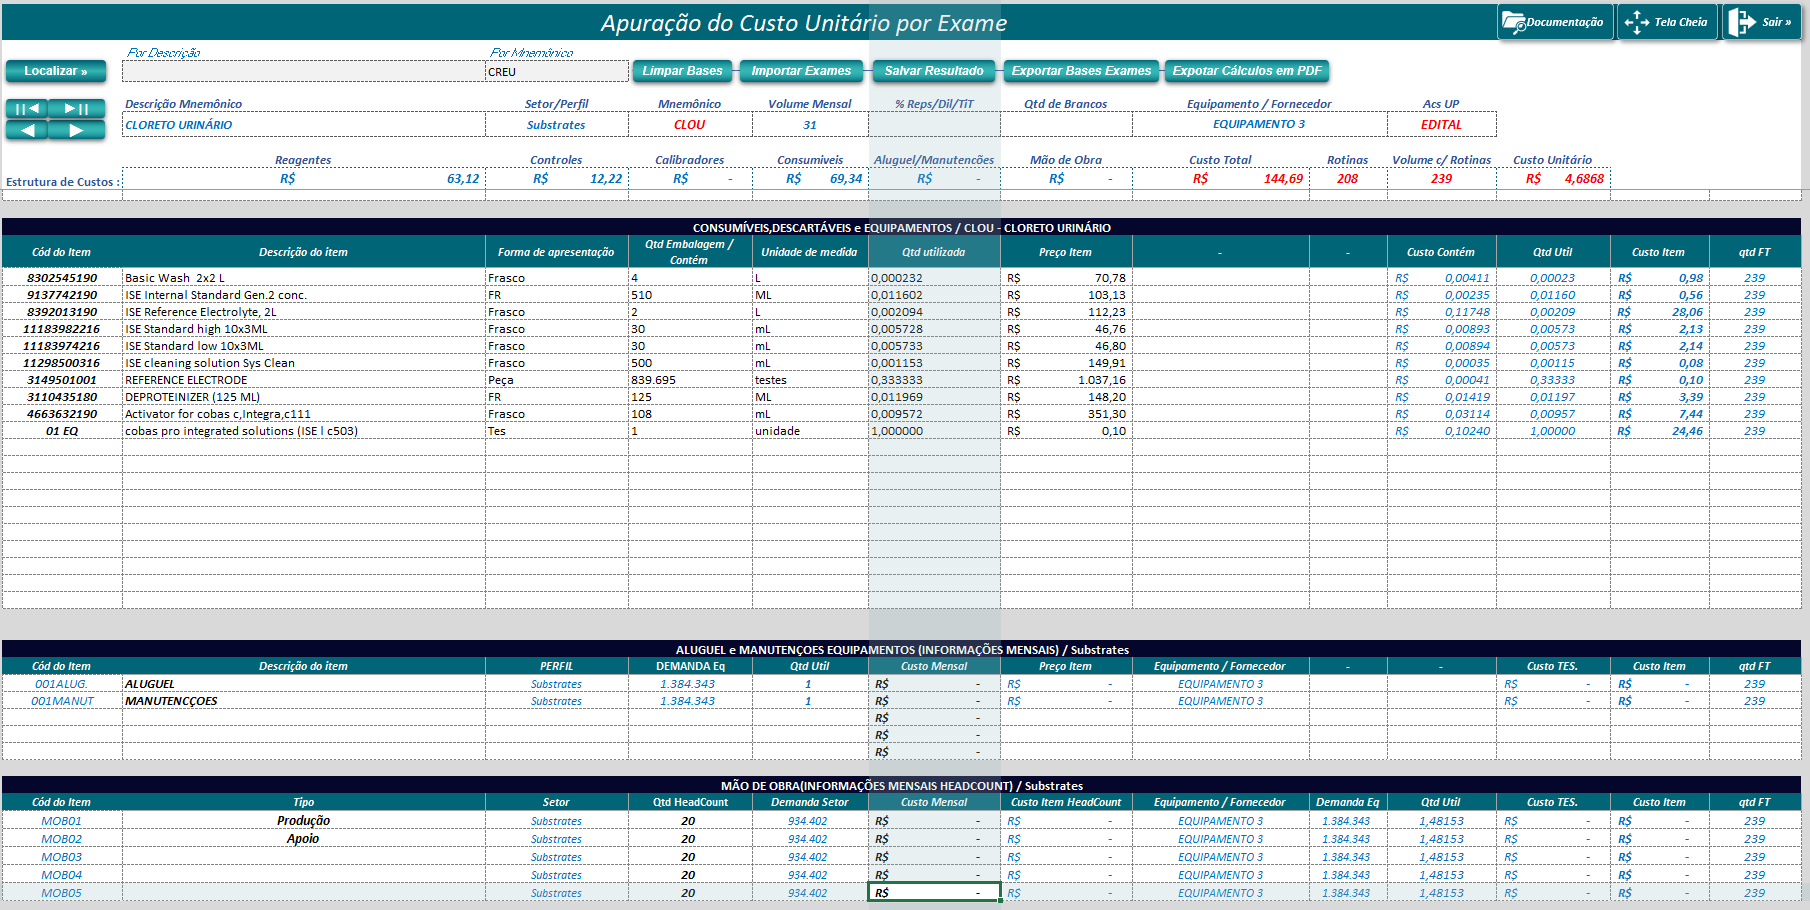This screenshot has height=910, width=1810.
Task: Click the Por Mnemônico field containing CREU
Action: [x=556, y=72]
